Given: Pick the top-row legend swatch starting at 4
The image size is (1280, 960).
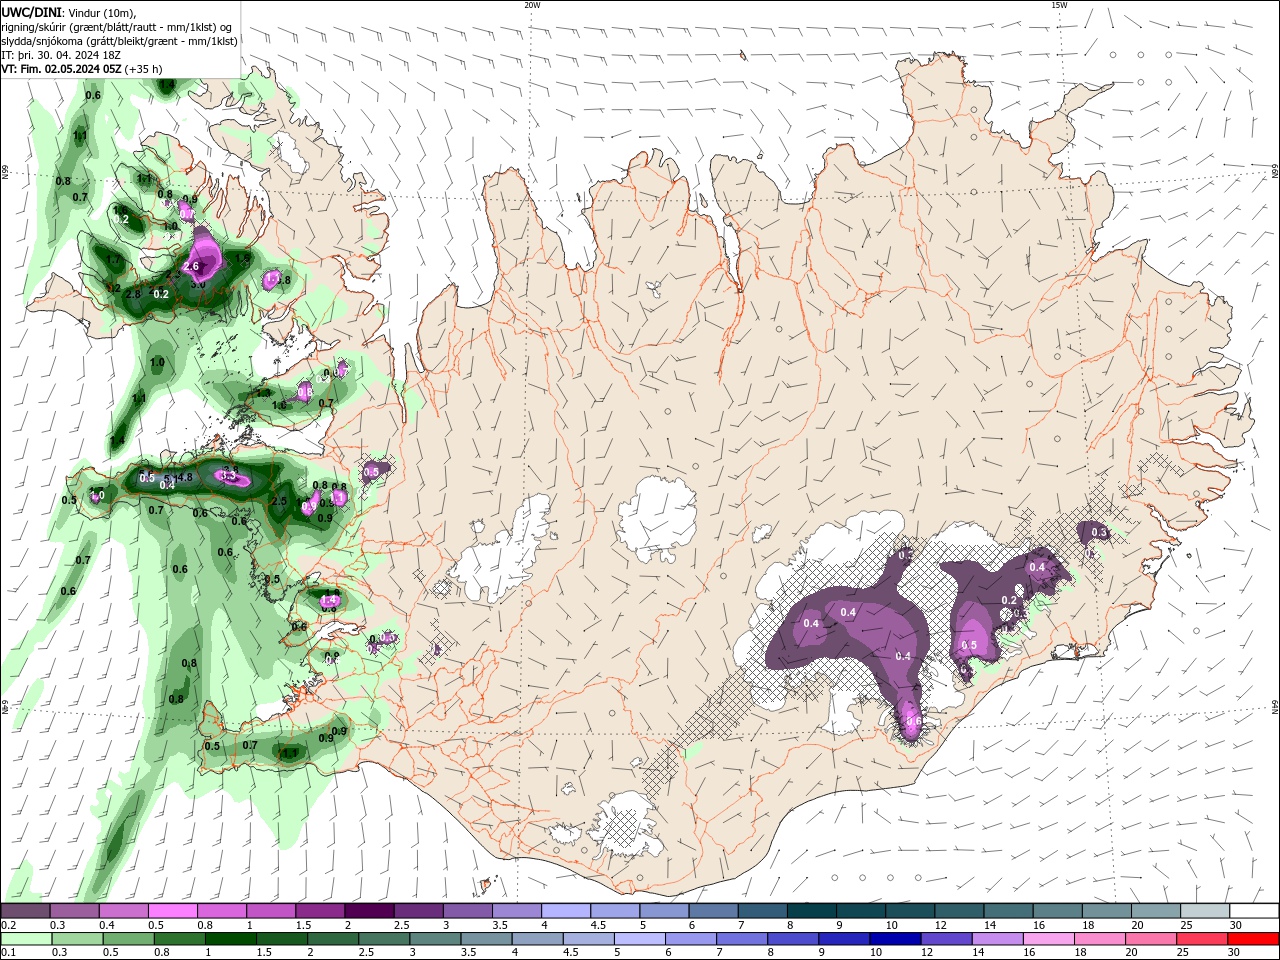Looking at the screenshot, I should pyautogui.click(x=565, y=911).
